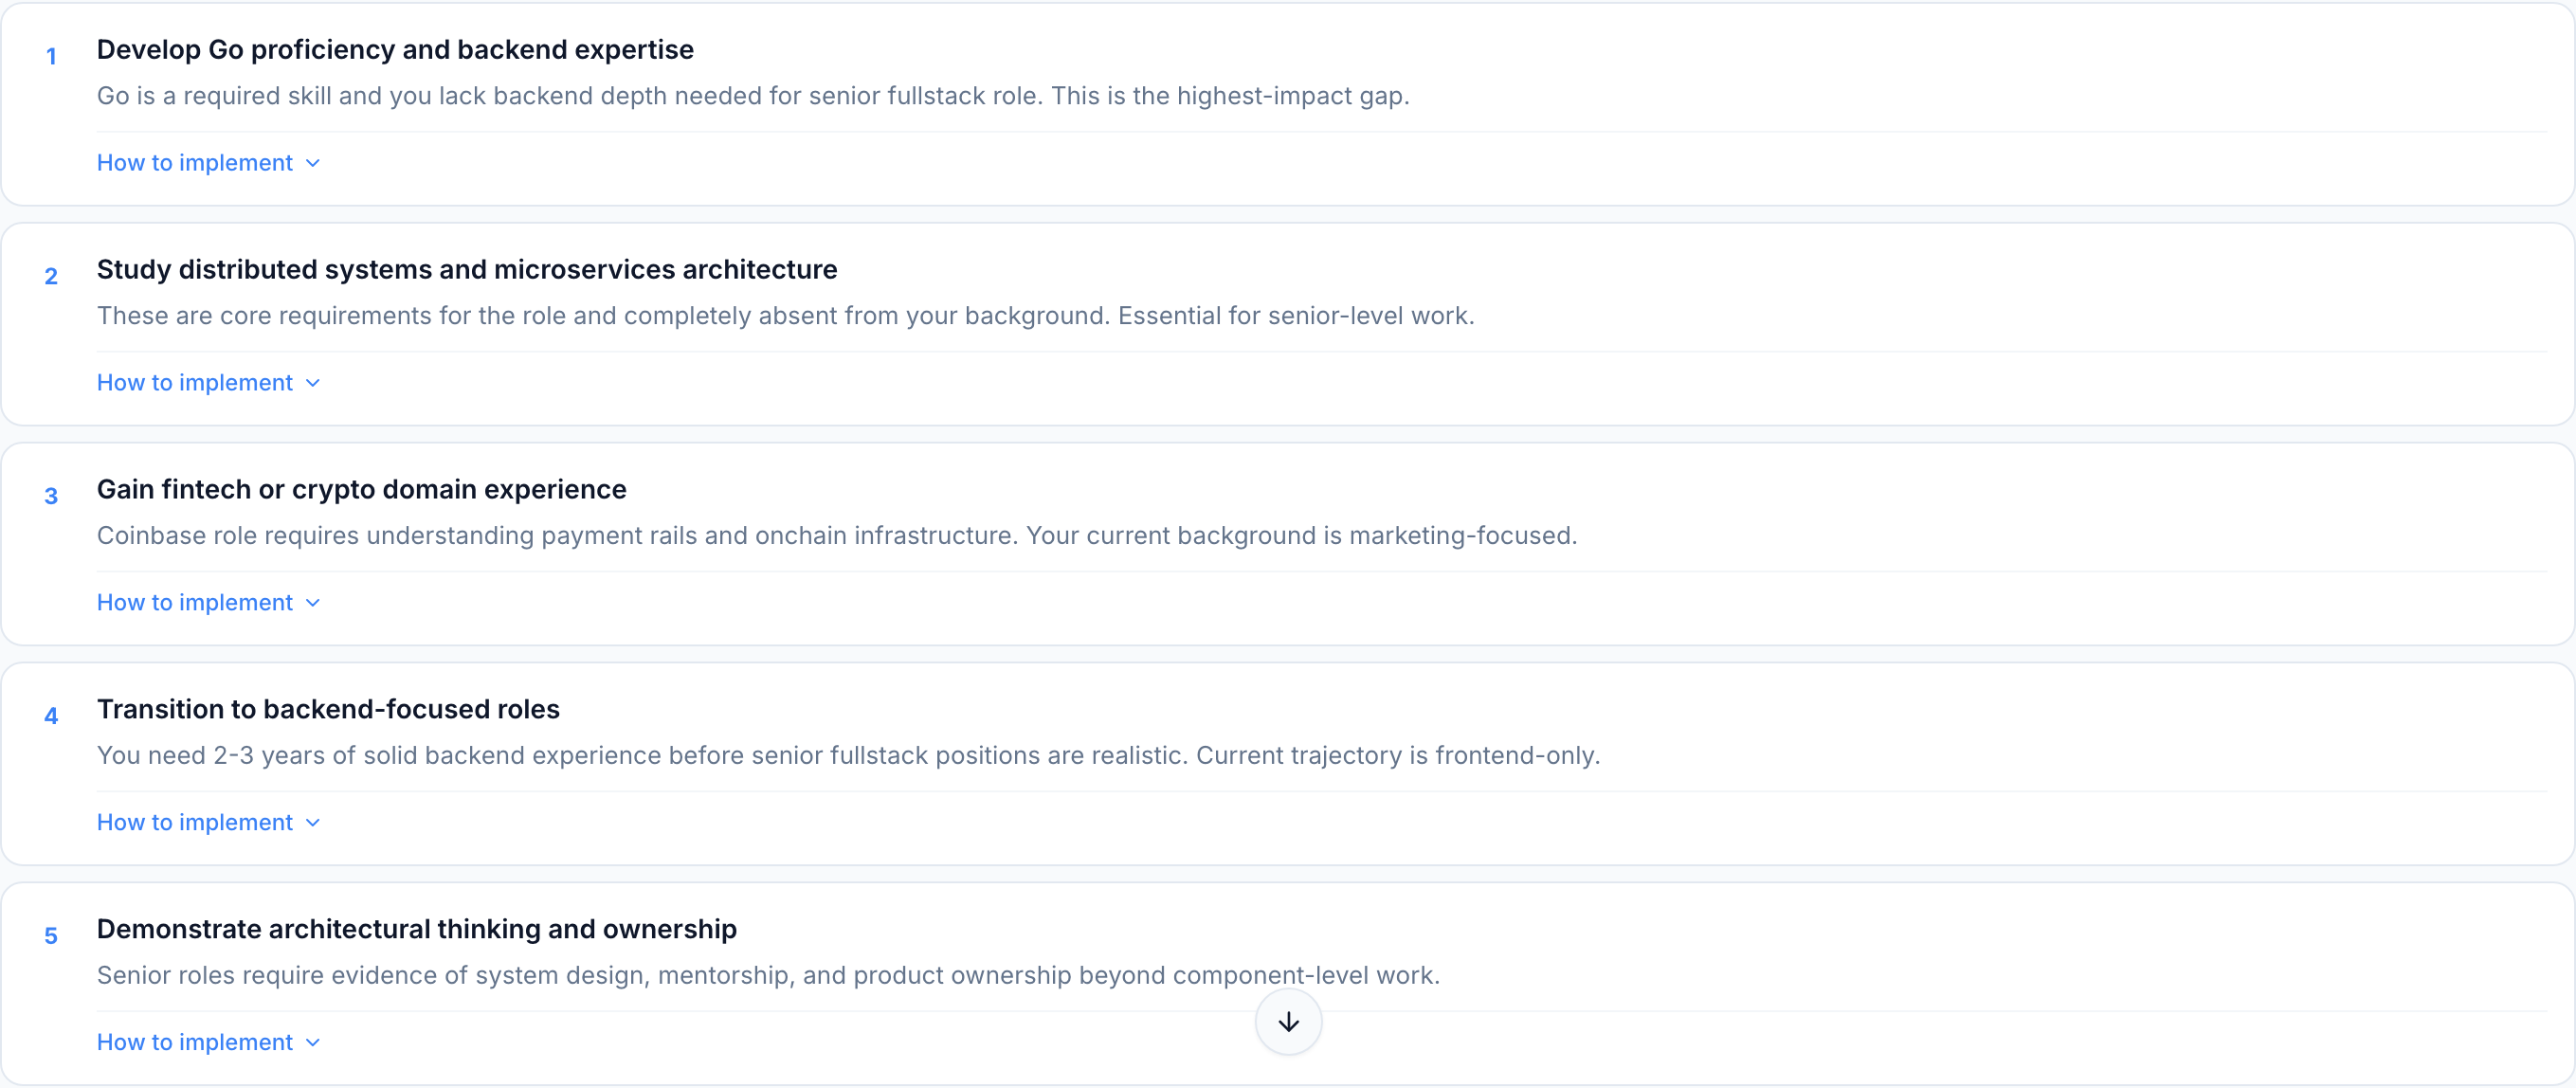Click the scroll-down arrow button

(x=1288, y=1022)
